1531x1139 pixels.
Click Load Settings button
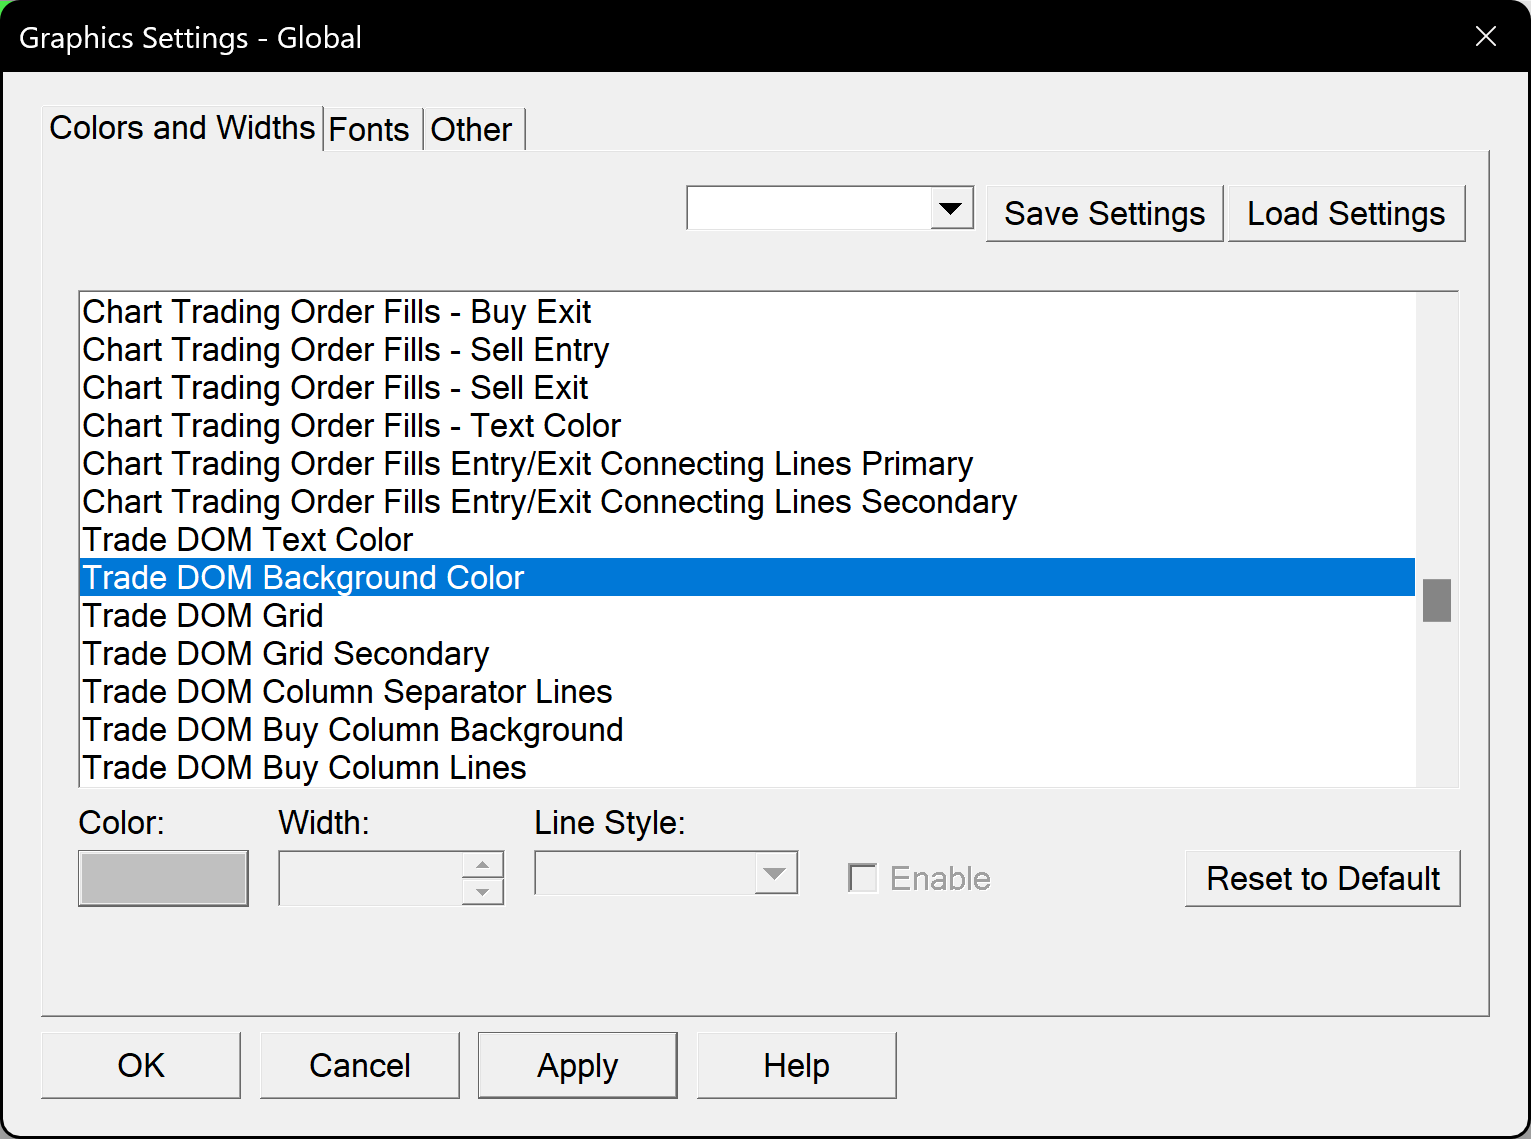pyautogui.click(x=1346, y=214)
